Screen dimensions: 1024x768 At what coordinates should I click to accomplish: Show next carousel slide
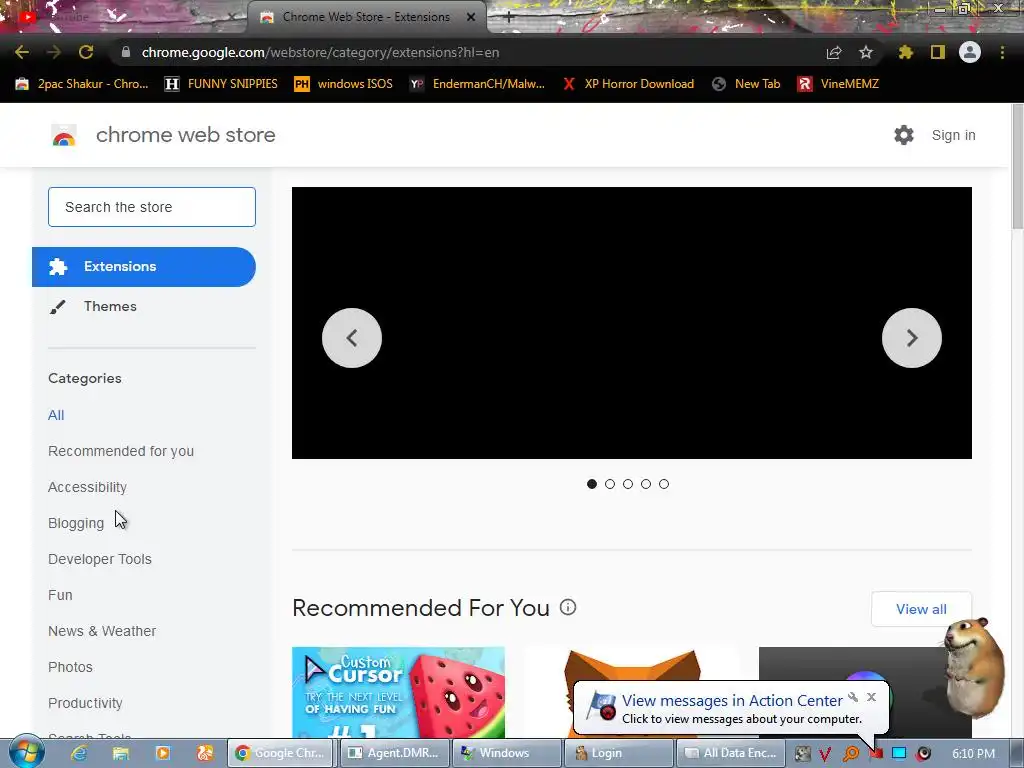click(x=912, y=338)
